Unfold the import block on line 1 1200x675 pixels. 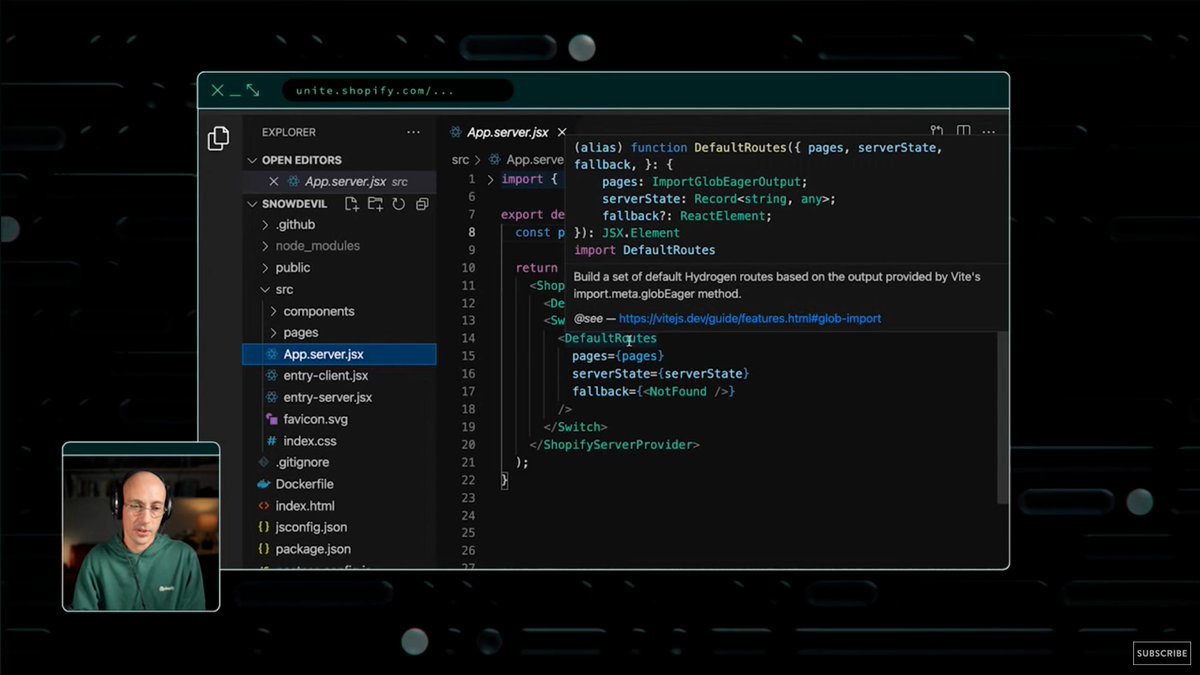click(x=490, y=179)
